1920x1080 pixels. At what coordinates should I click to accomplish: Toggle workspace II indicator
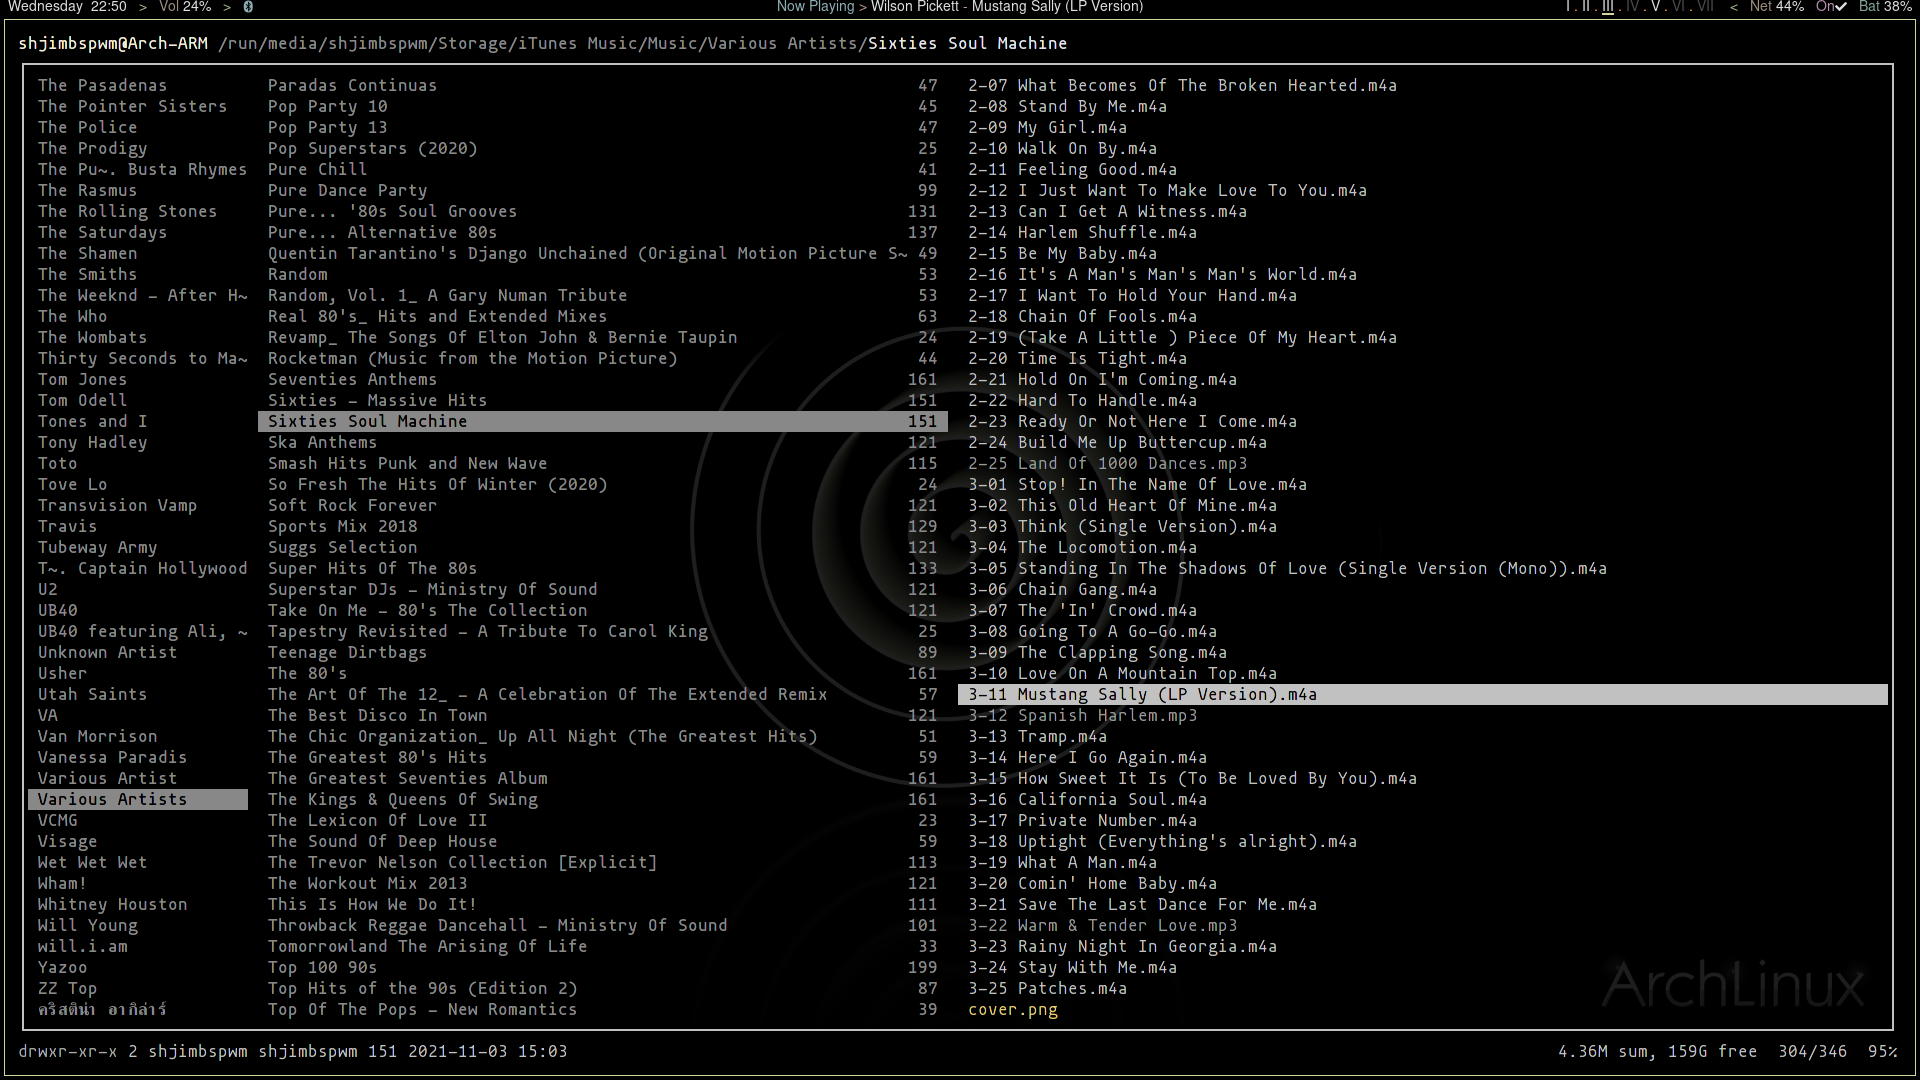1586,7
